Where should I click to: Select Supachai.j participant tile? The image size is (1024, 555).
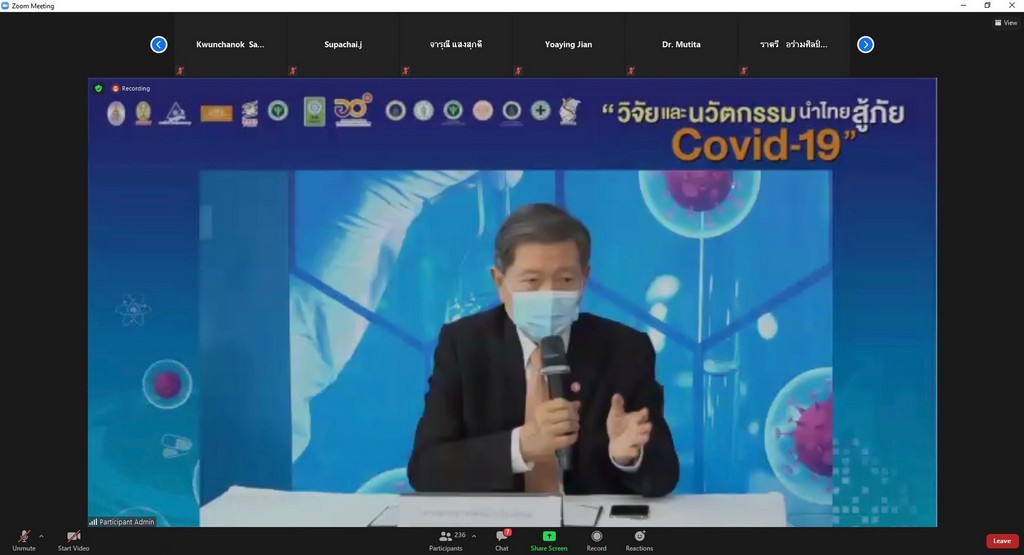345,45
